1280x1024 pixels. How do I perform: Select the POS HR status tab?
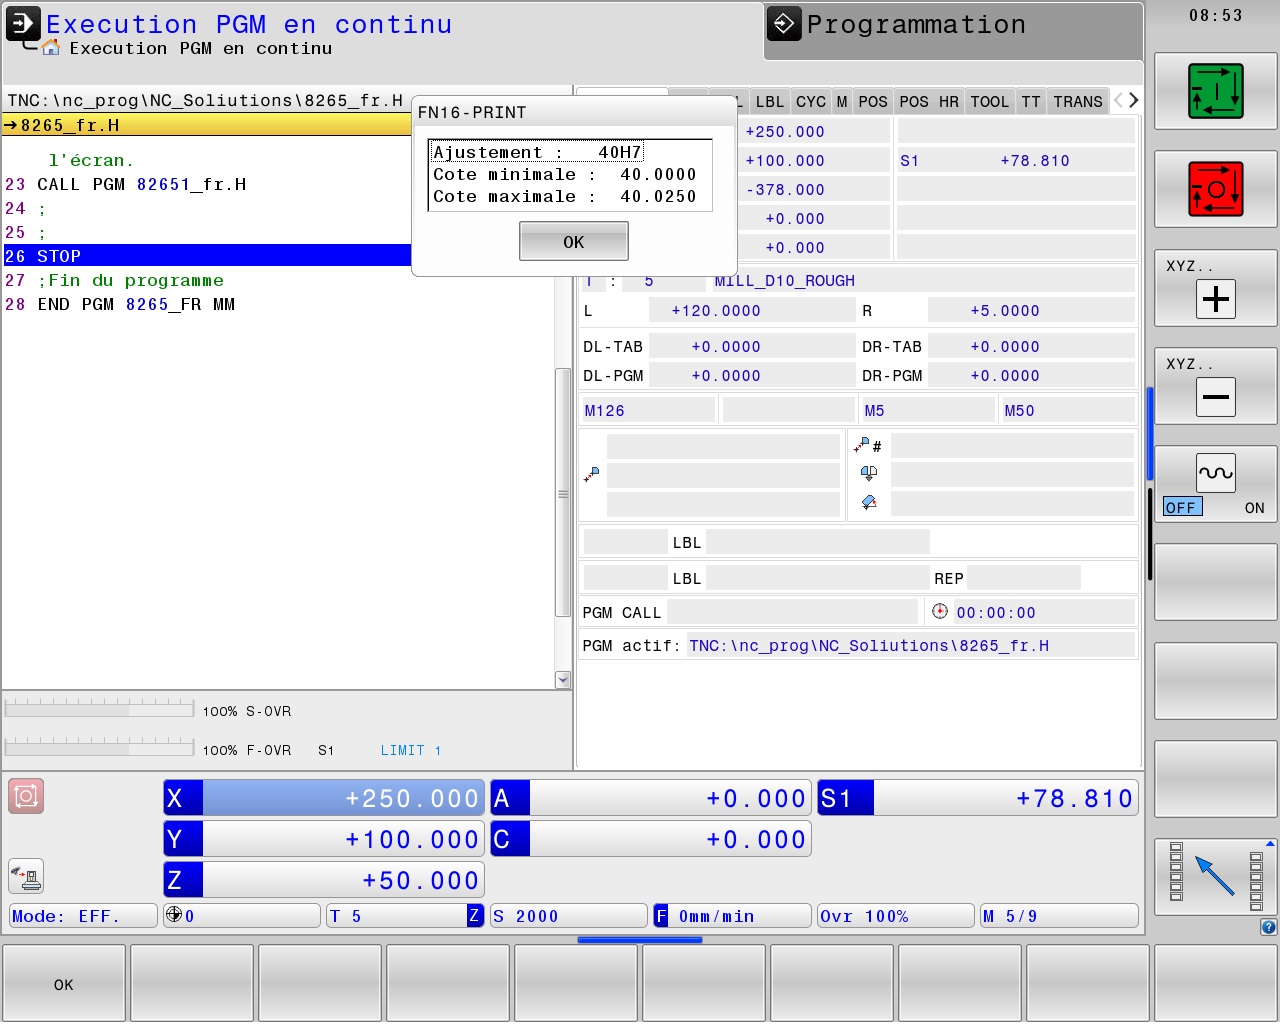click(x=929, y=101)
